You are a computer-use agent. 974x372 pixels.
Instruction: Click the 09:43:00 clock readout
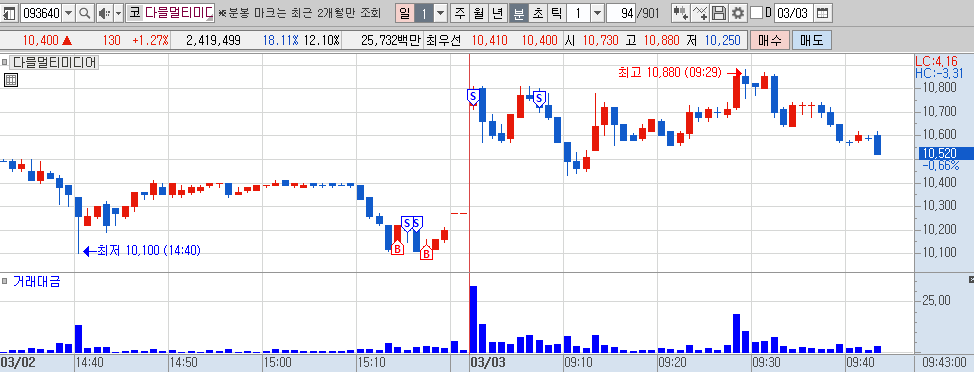[x=944, y=361]
